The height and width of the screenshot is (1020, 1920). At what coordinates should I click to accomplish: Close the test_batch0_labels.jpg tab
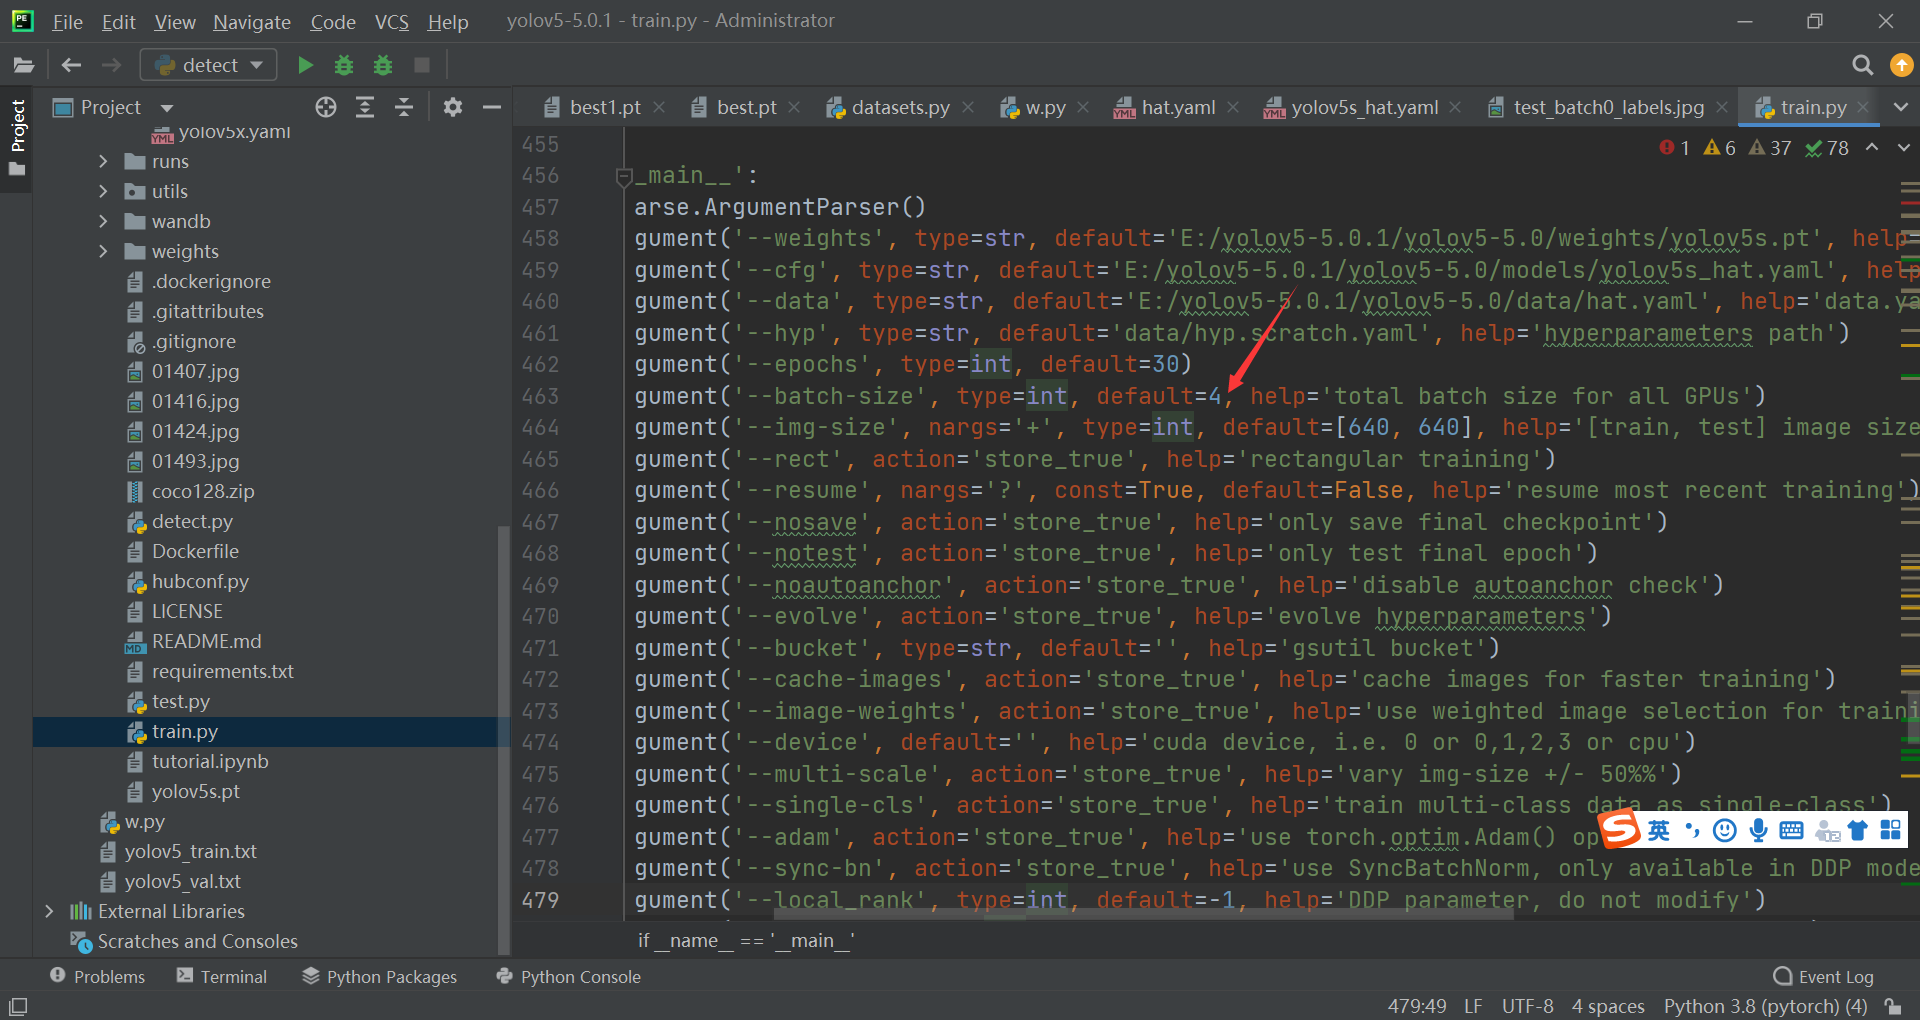click(x=1722, y=107)
